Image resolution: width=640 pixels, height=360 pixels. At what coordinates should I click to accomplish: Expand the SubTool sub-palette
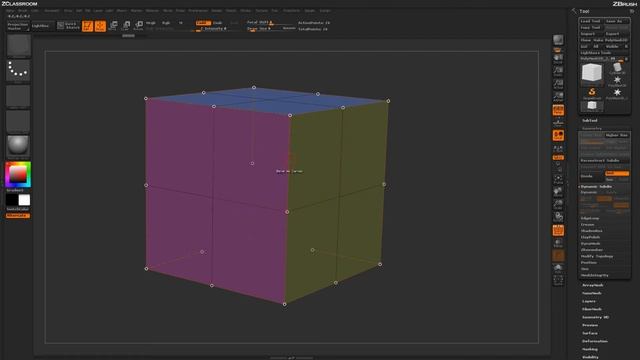pyautogui.click(x=589, y=120)
